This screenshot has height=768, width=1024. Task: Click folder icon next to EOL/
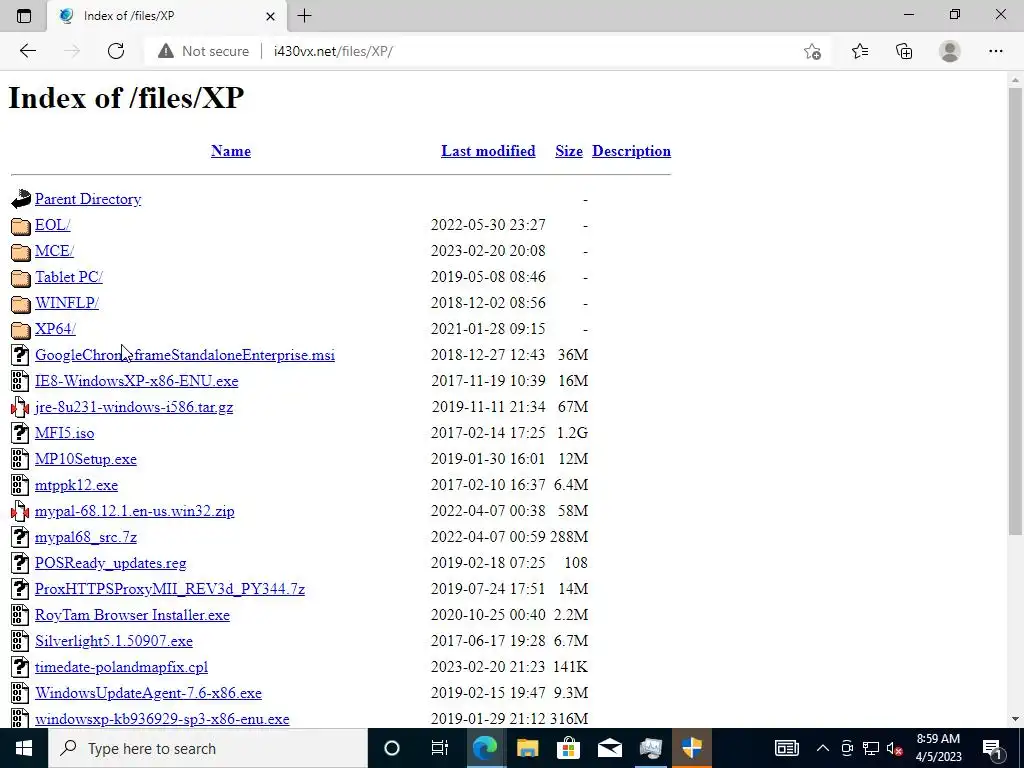click(x=20, y=226)
